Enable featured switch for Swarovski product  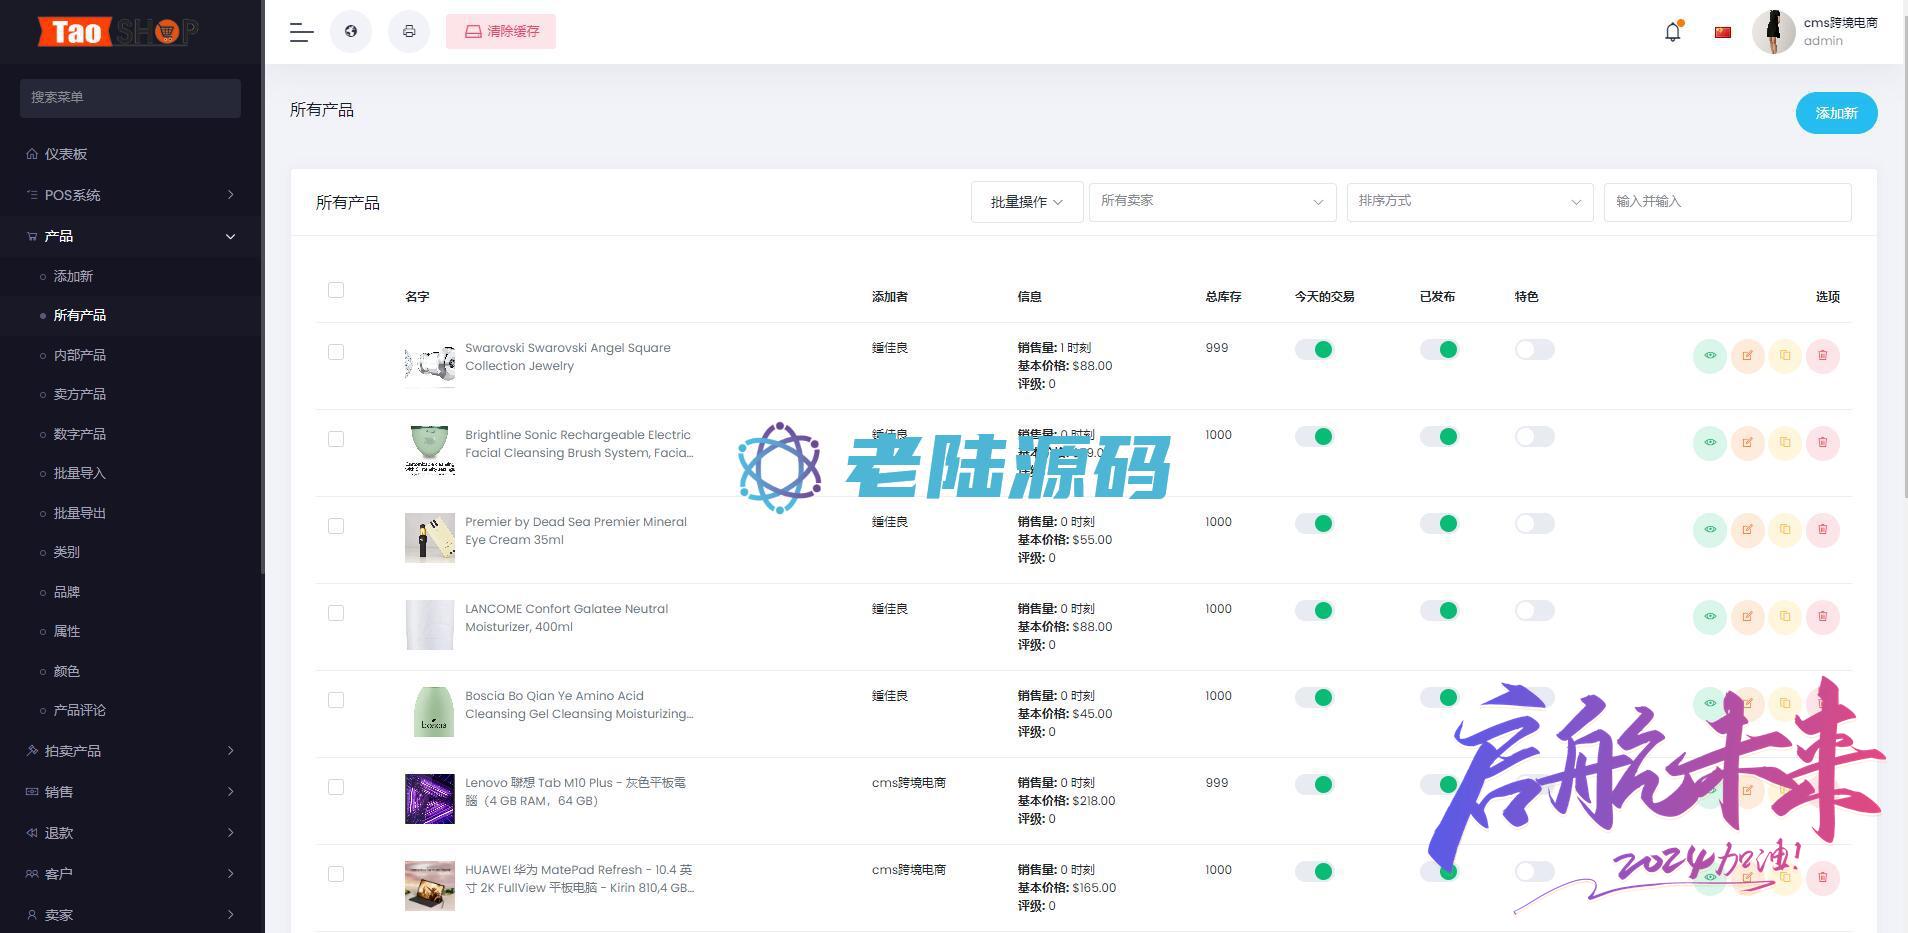[x=1534, y=349]
